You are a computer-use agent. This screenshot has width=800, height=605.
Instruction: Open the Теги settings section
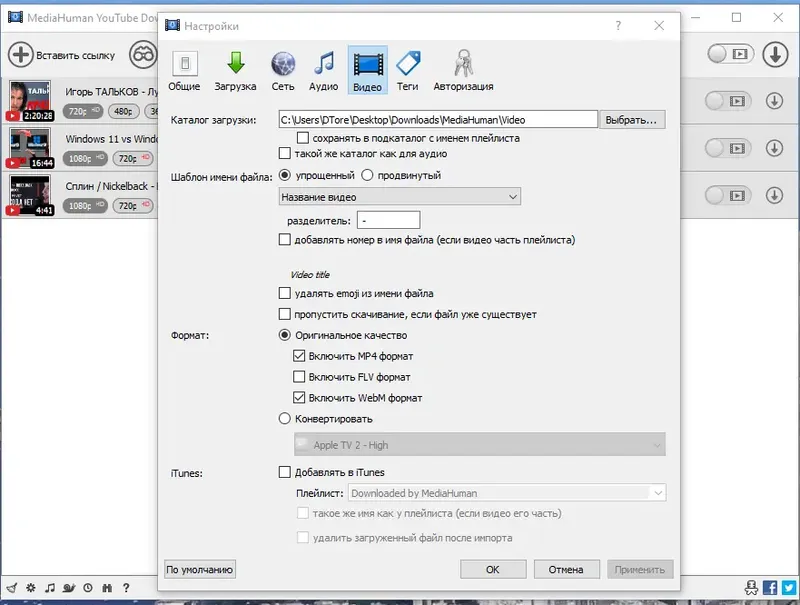click(408, 71)
